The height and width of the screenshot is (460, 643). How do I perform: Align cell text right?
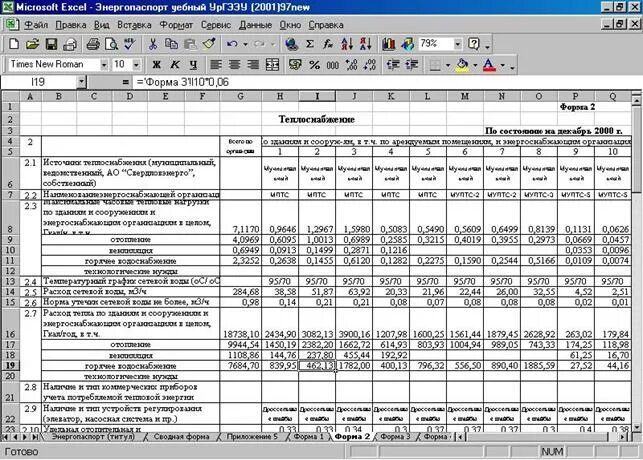point(253,65)
